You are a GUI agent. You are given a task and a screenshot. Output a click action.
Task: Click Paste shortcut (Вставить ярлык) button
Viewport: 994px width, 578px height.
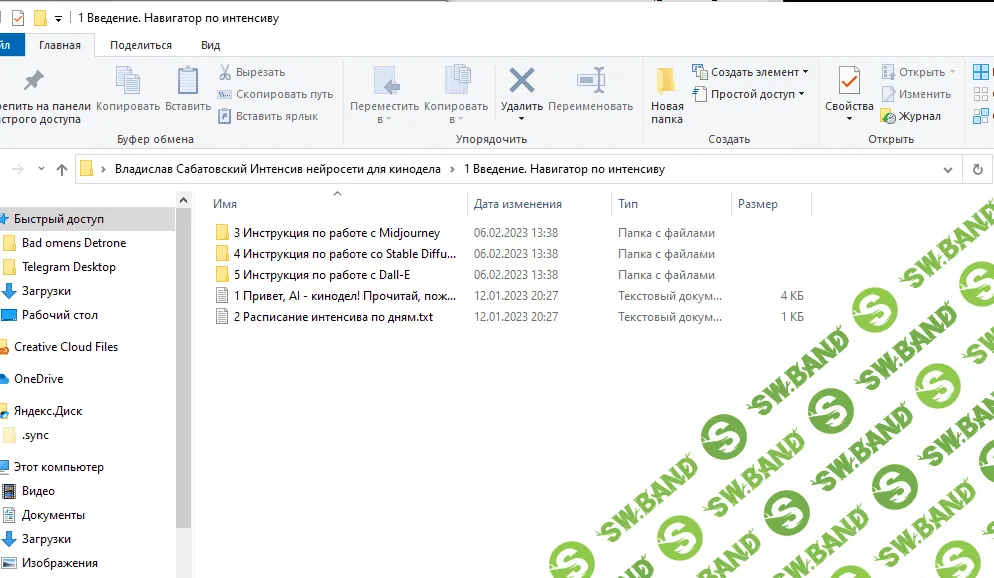pyautogui.click(x=268, y=116)
